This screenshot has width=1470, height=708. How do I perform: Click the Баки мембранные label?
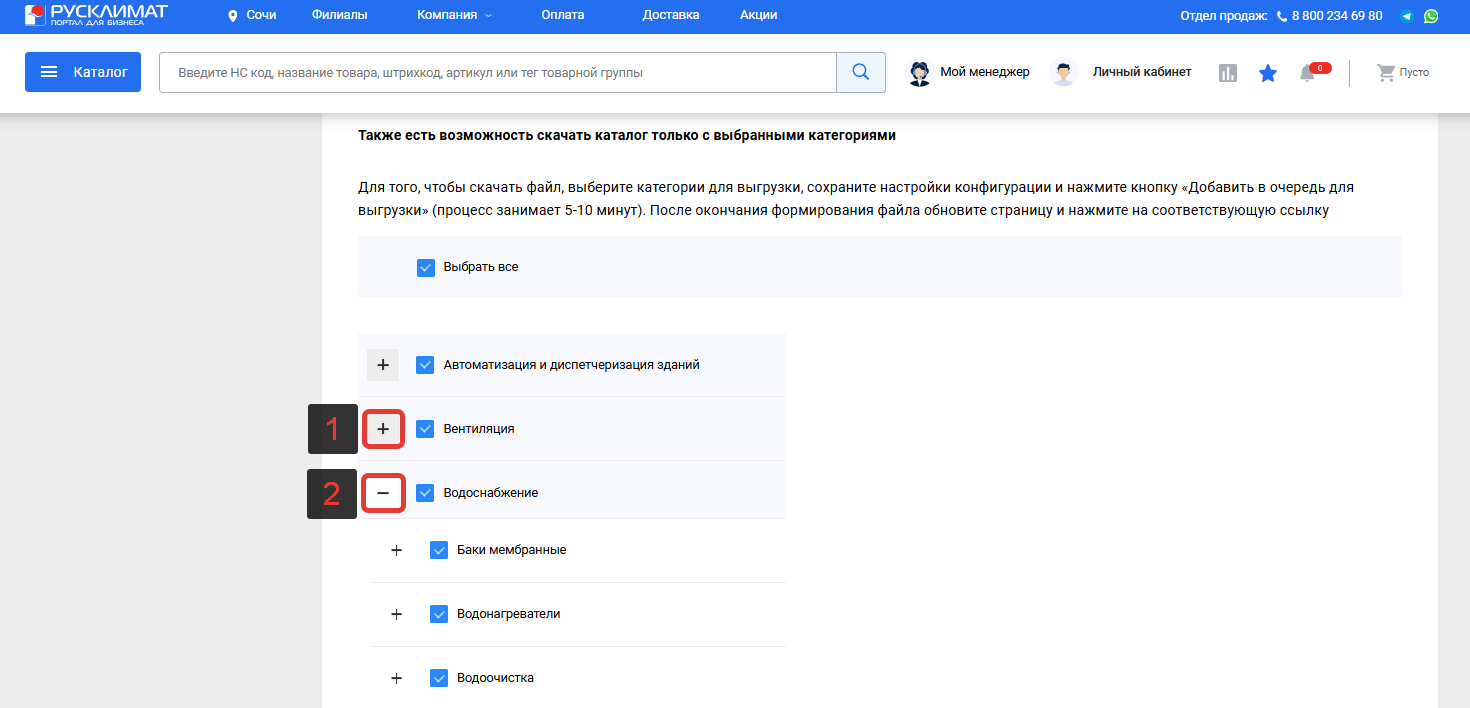point(512,550)
